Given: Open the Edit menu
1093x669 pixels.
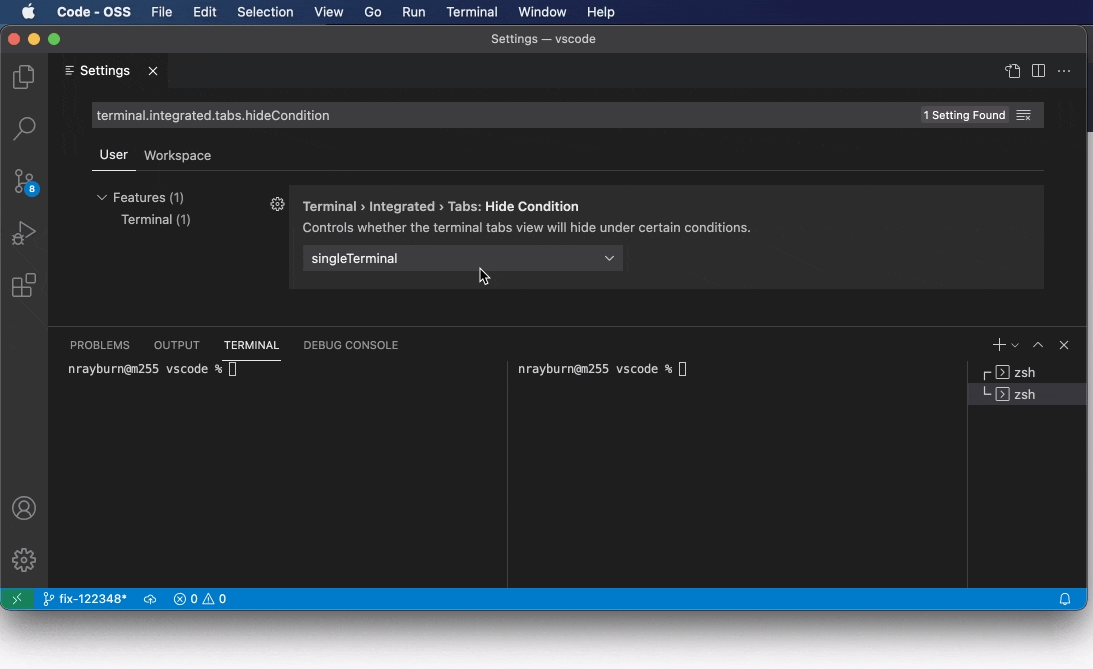Looking at the screenshot, I should pos(204,12).
